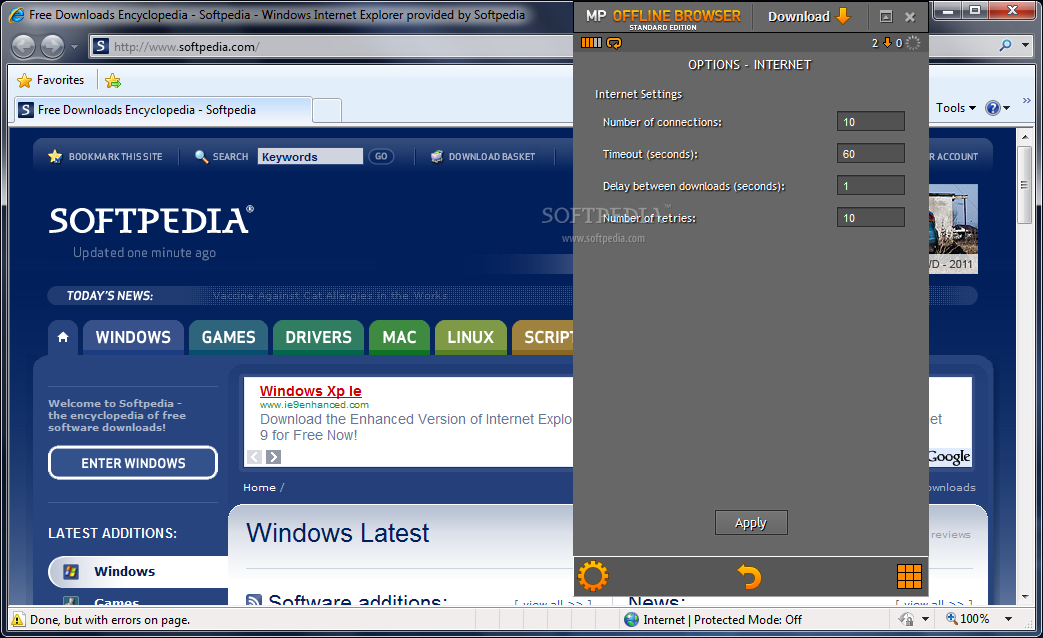Click the orange download count arrow

click(887, 43)
